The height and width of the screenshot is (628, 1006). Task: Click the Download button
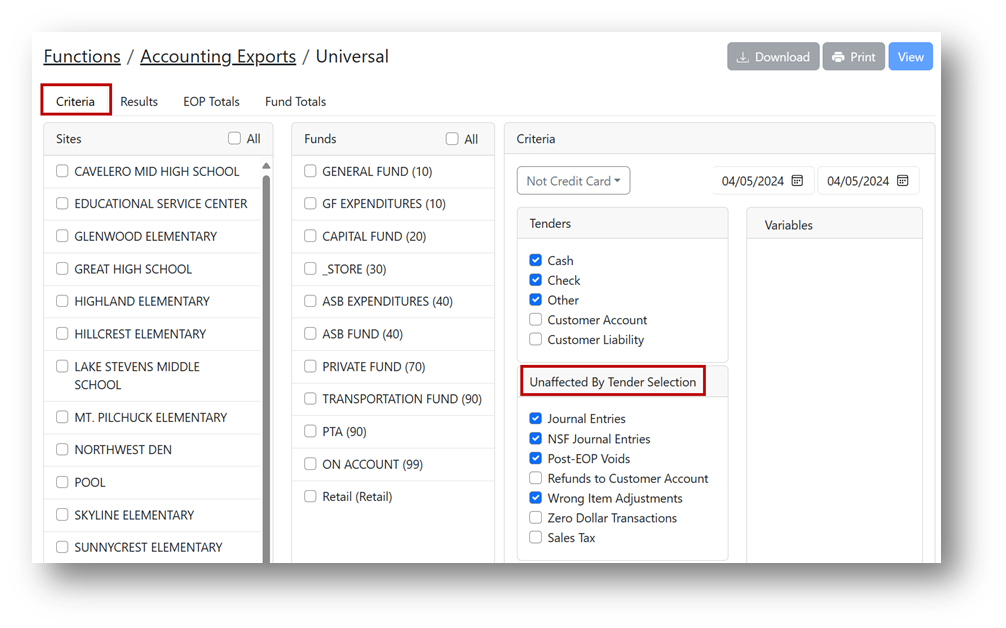tap(772, 57)
